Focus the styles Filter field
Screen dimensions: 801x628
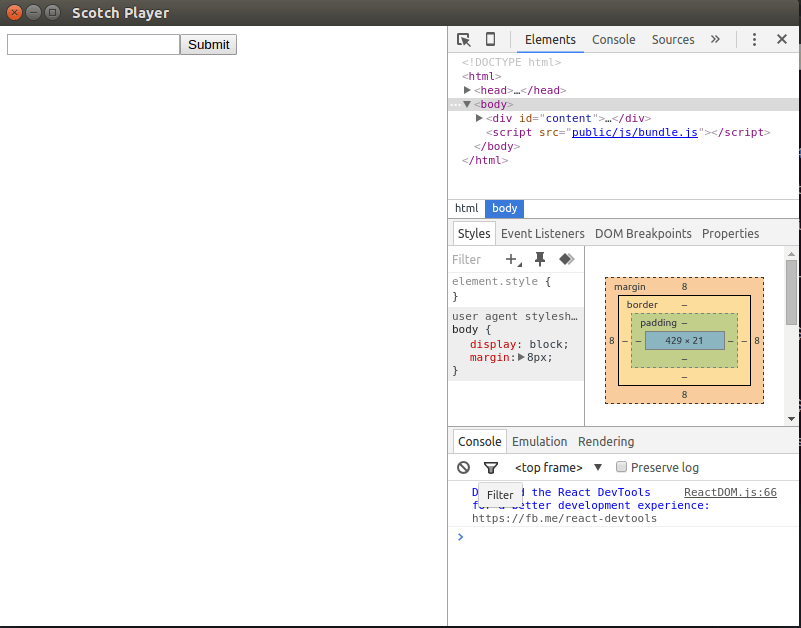(474, 260)
